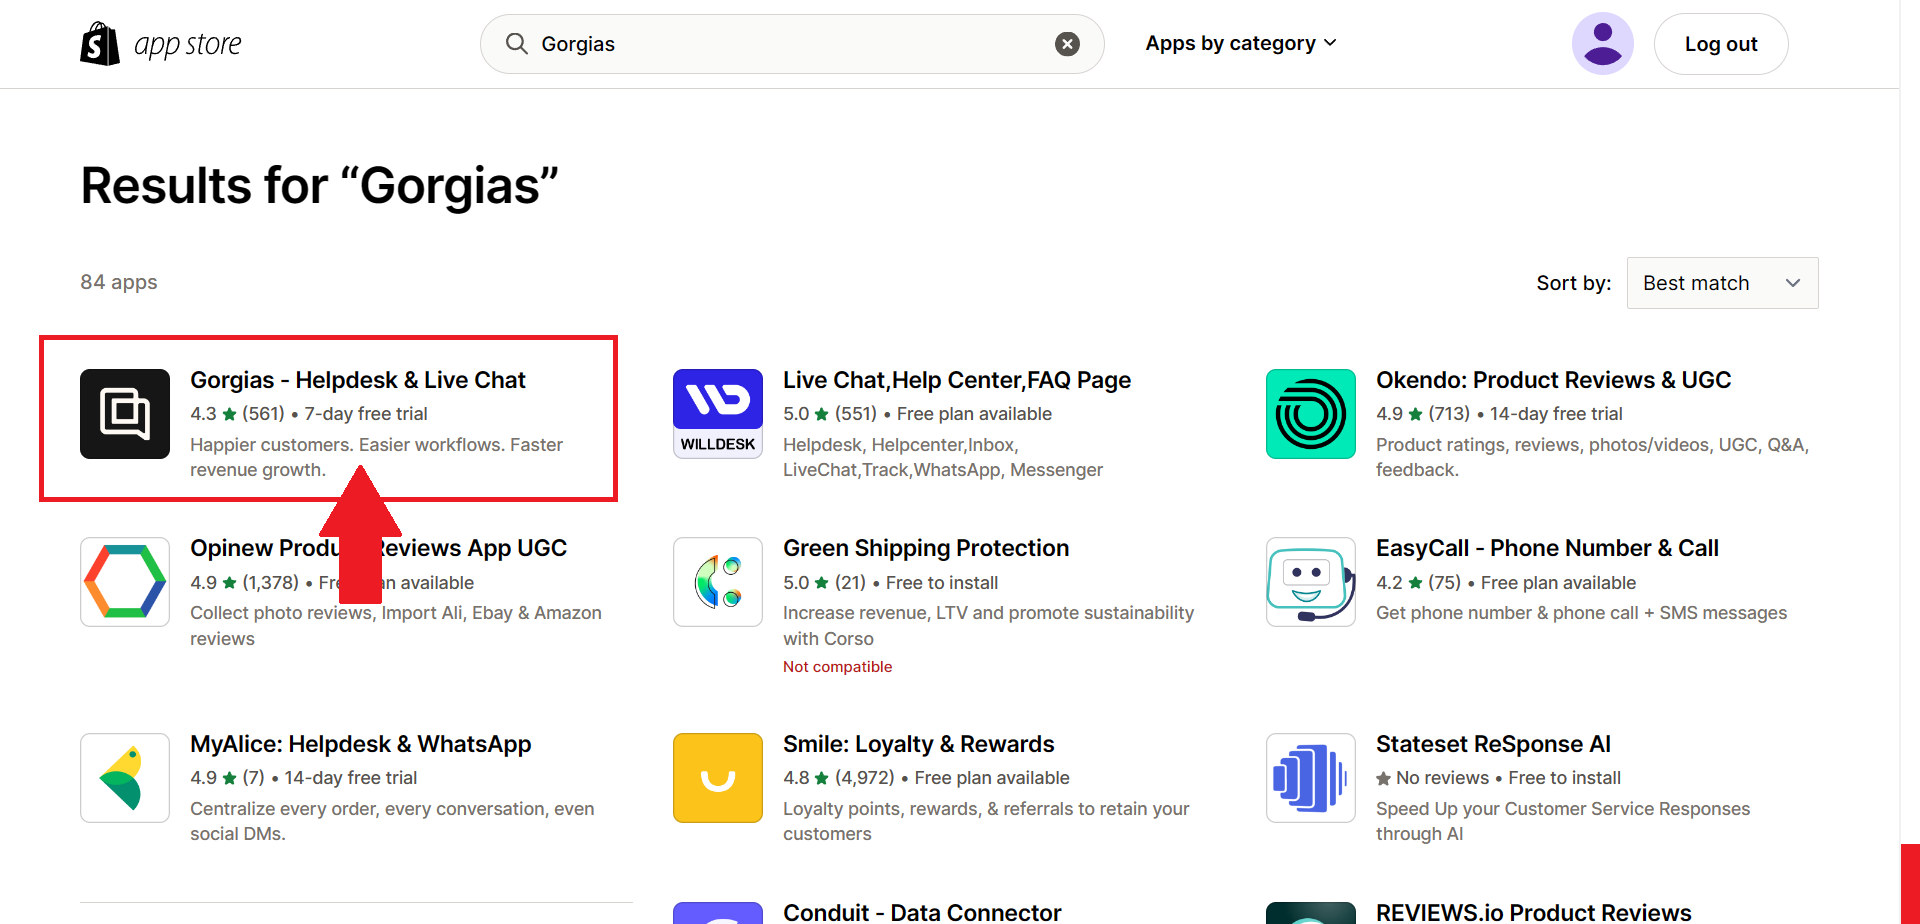Click the Opinew hexagon app icon
1920x924 pixels.
pyautogui.click(x=125, y=582)
